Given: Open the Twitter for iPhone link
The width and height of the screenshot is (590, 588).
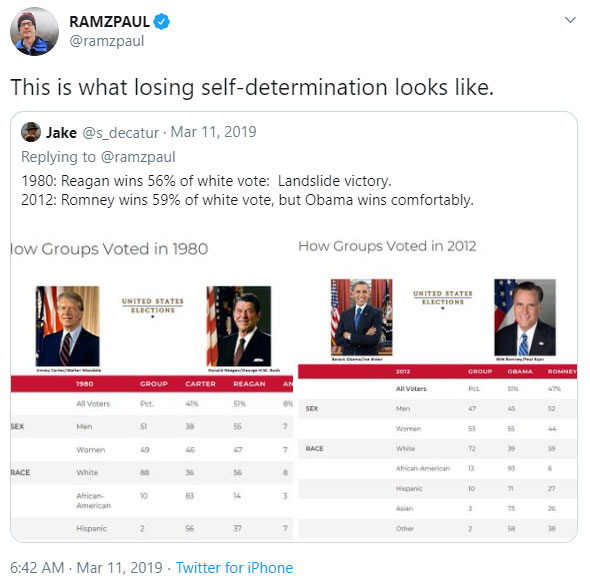Looking at the screenshot, I should point(234,568).
